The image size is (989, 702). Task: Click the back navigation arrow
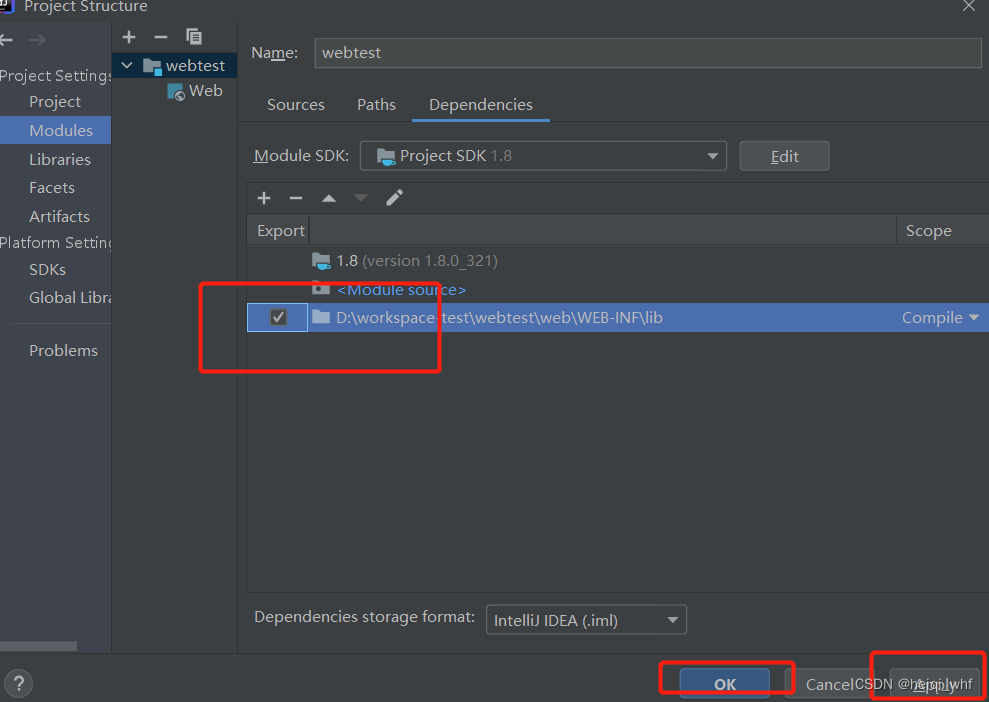(x=6, y=40)
